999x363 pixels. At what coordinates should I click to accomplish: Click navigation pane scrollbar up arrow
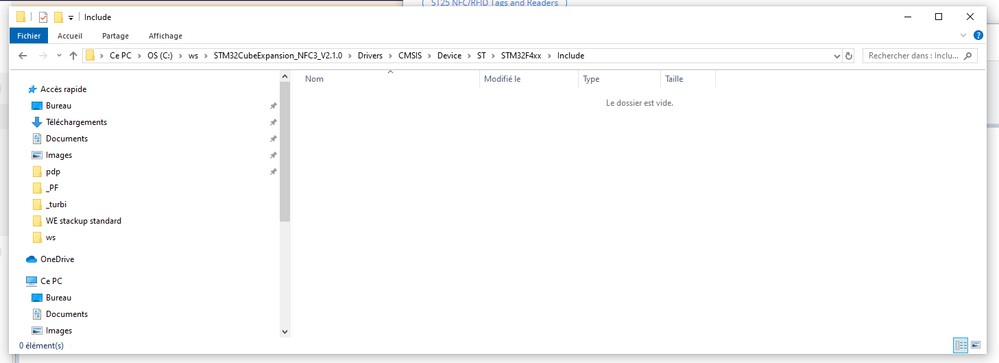[285, 76]
